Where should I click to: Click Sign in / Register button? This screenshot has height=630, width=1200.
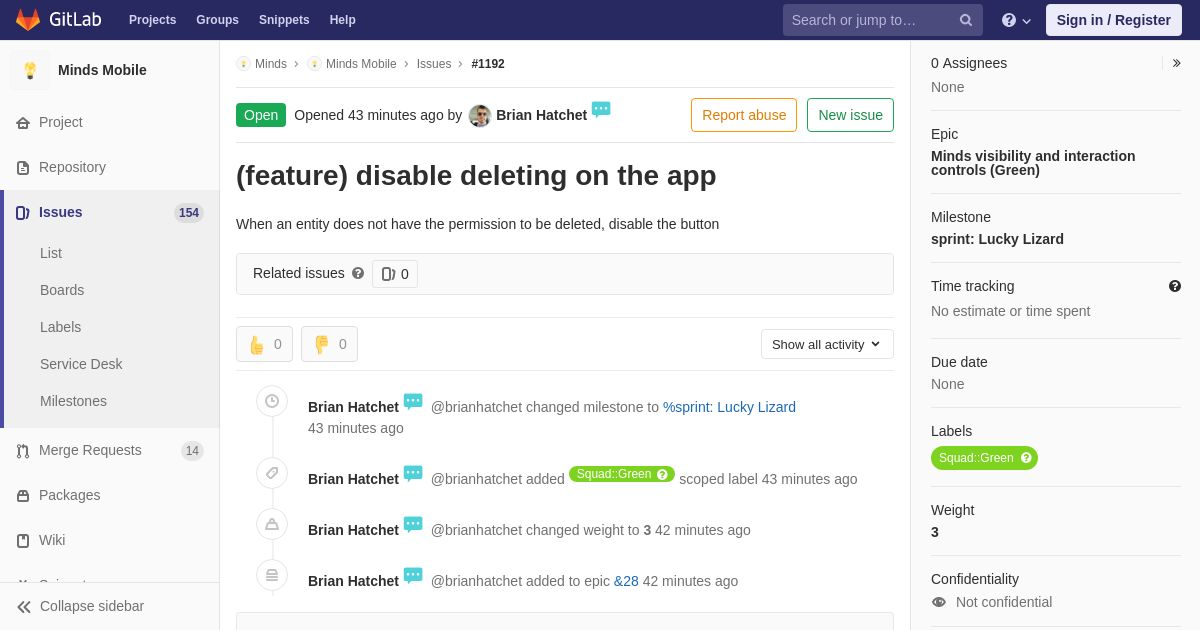coord(1113,20)
